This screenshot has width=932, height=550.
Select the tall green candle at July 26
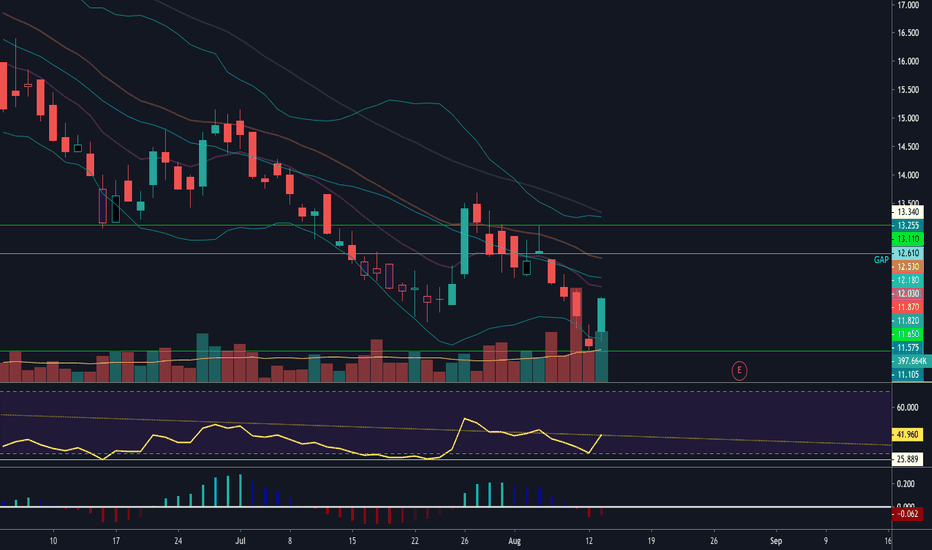click(x=464, y=241)
